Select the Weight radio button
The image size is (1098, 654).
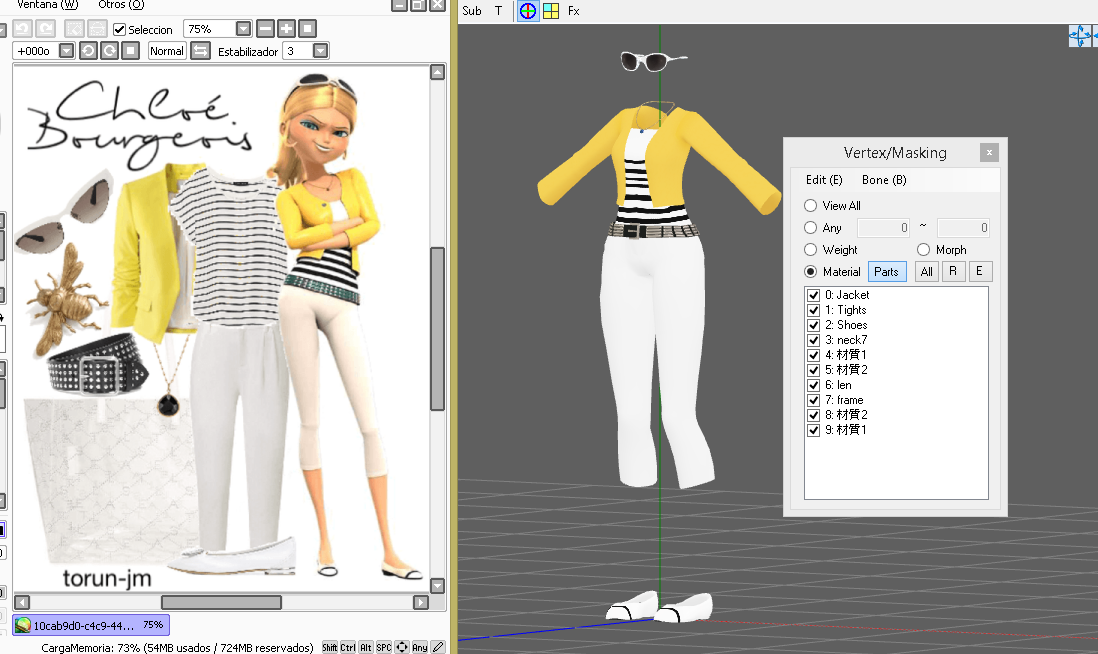coord(810,250)
